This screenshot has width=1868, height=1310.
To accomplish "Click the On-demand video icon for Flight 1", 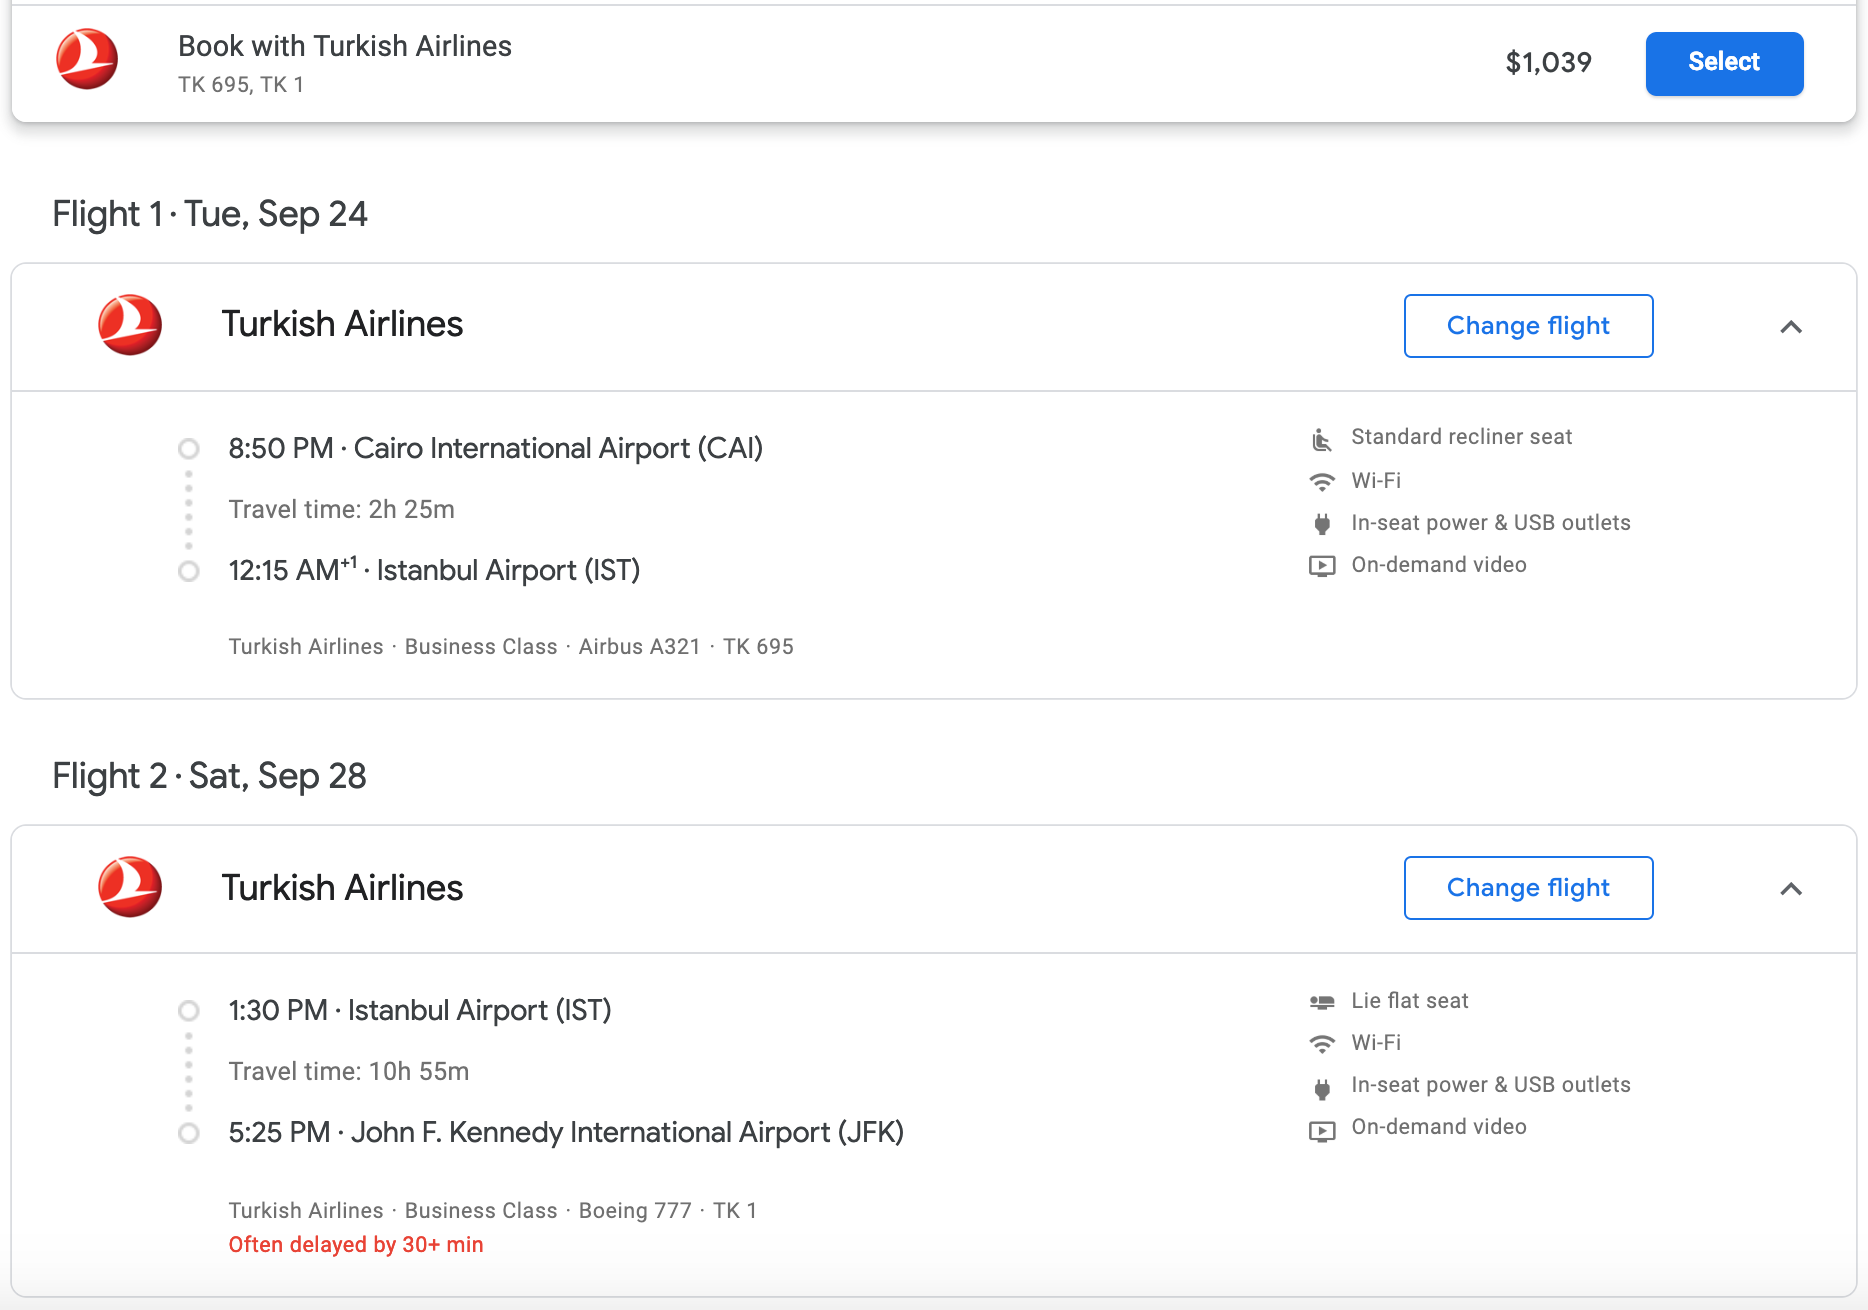I will click(x=1322, y=566).
